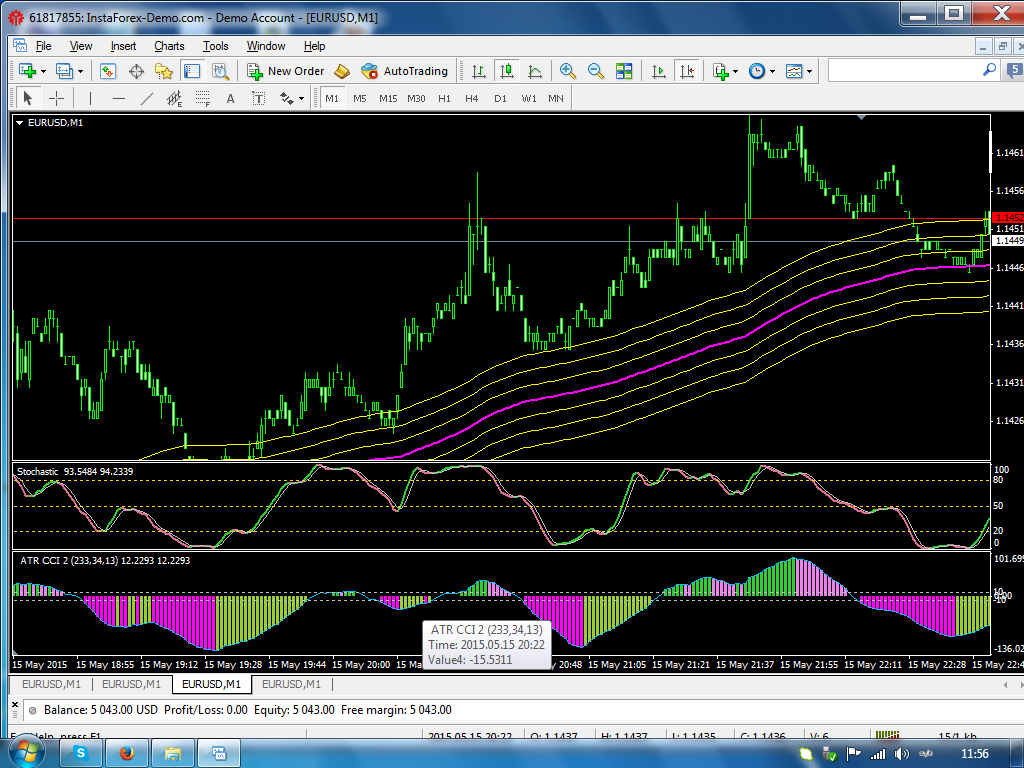This screenshot has height=768, width=1024.
Task: Toggle chart Auto Scroll
Action: [659, 71]
